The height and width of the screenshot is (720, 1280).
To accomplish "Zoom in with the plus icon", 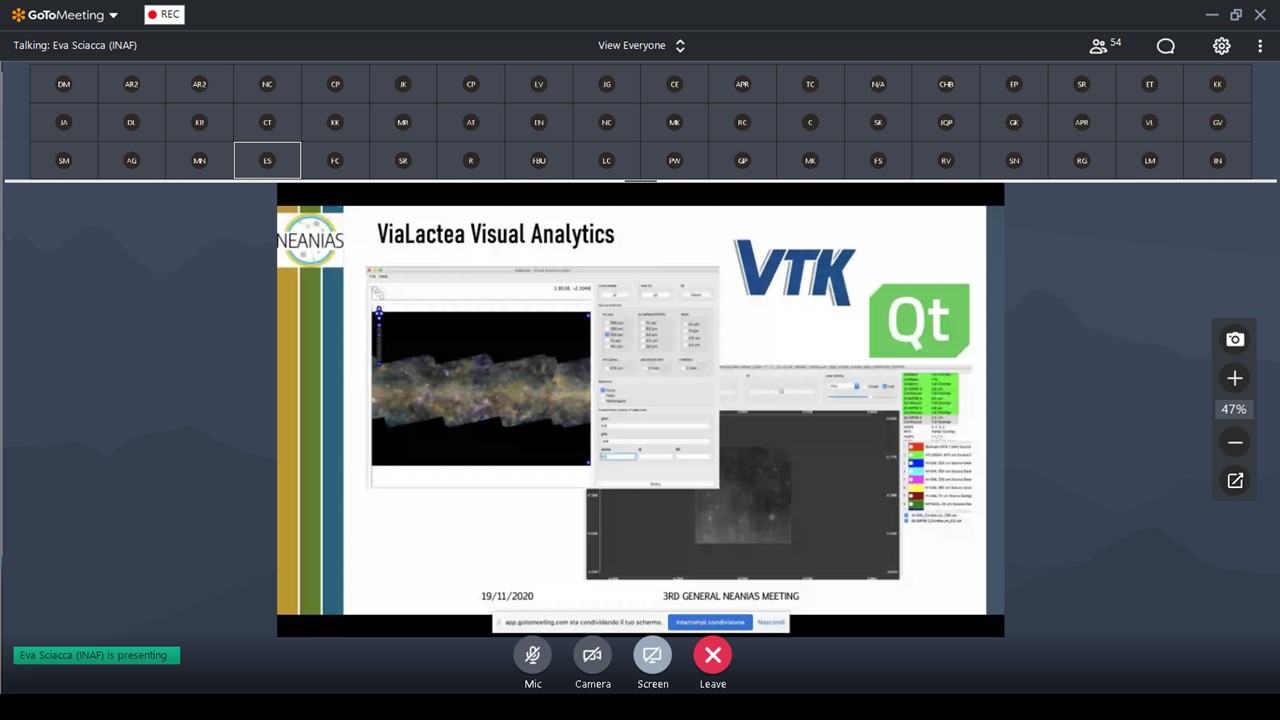I will pyautogui.click(x=1235, y=378).
